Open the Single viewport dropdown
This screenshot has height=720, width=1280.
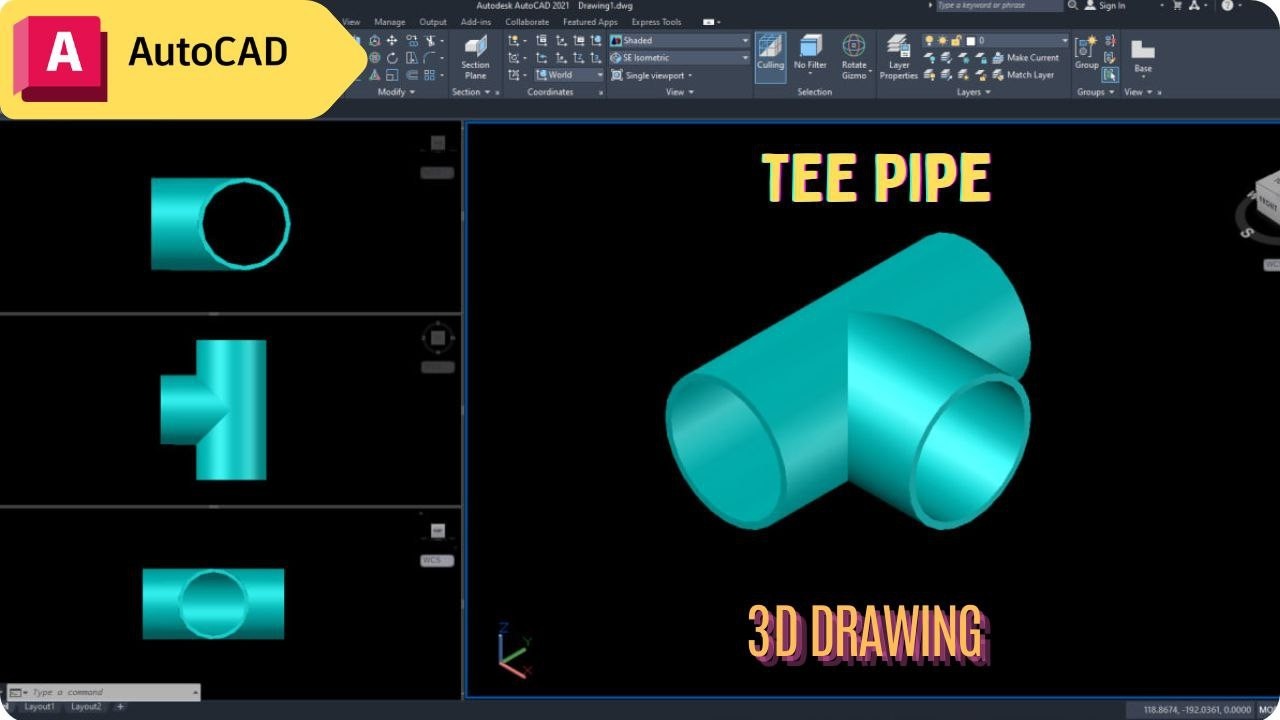690,75
